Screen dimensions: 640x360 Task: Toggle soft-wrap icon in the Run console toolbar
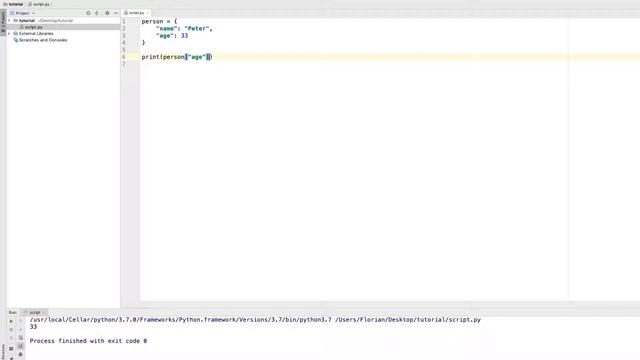point(21,338)
